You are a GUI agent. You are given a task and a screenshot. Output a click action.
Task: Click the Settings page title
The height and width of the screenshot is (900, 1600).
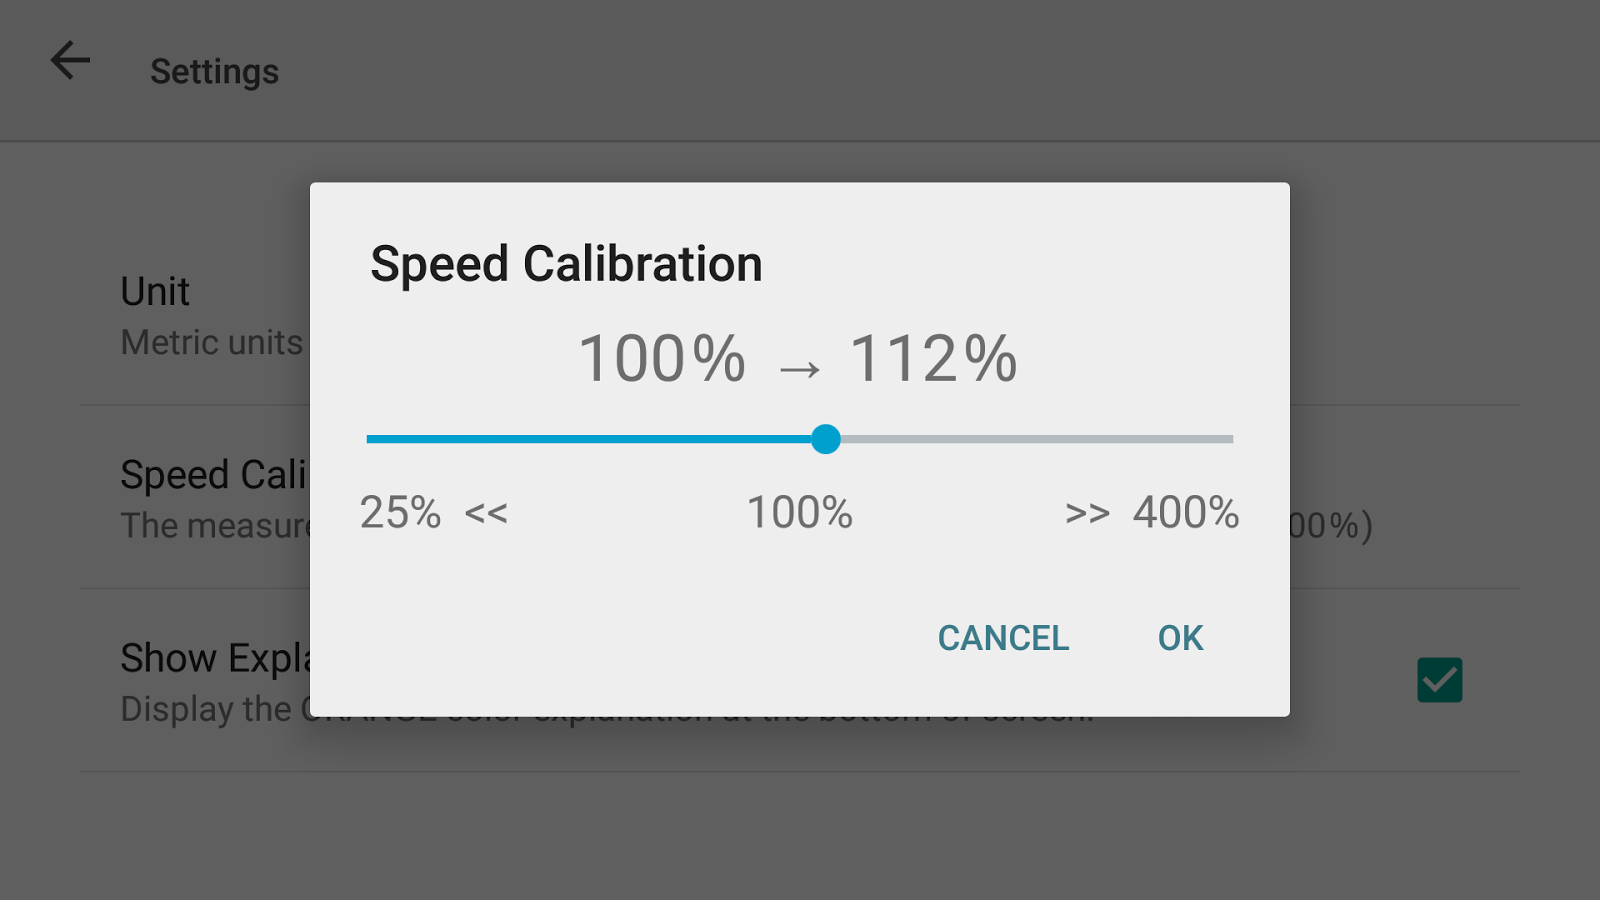tap(214, 72)
